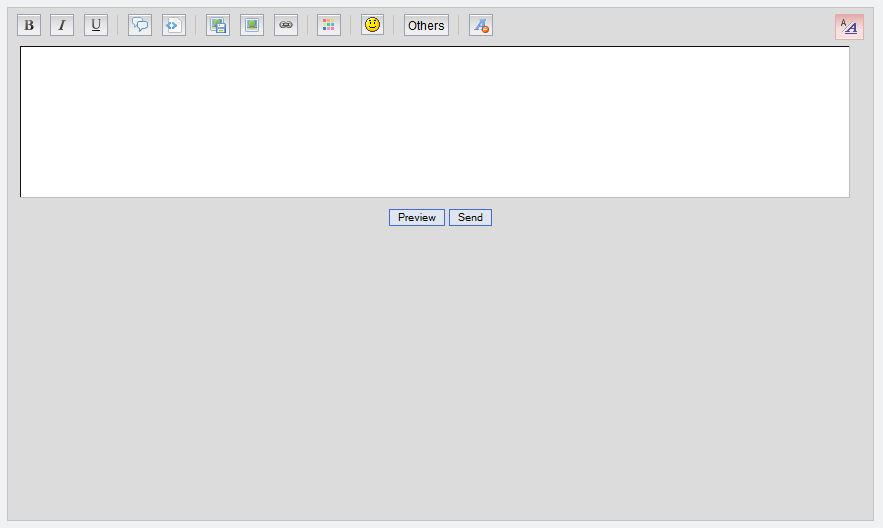
Task: Send the message
Action: [470, 217]
